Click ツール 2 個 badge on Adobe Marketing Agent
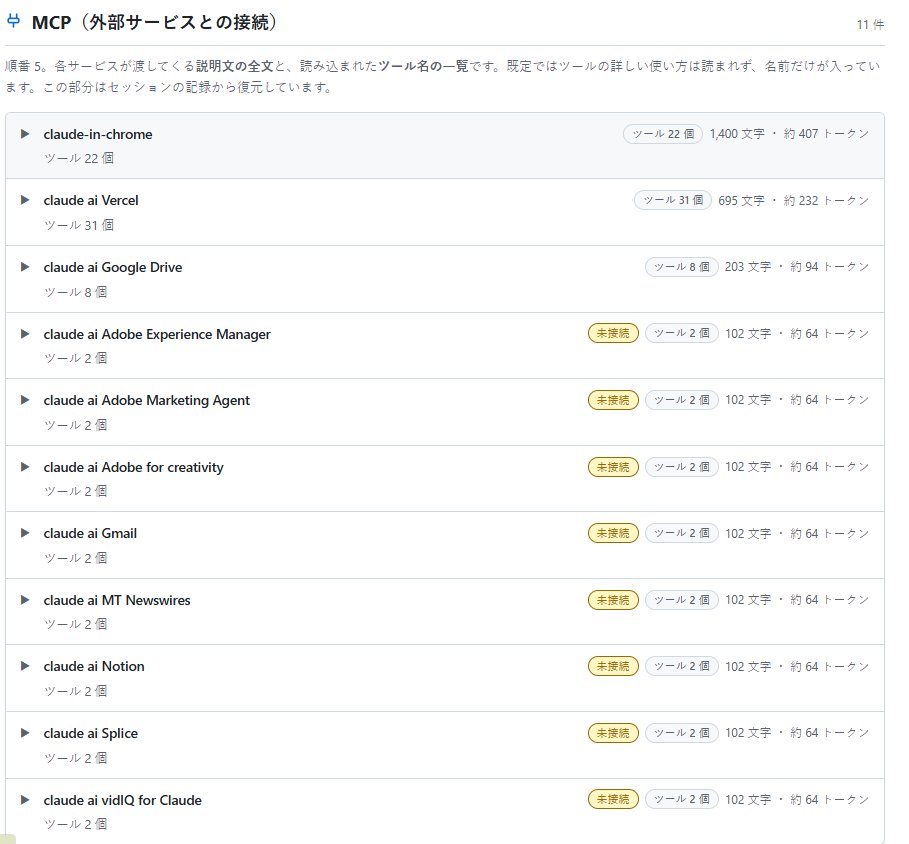 pos(681,400)
